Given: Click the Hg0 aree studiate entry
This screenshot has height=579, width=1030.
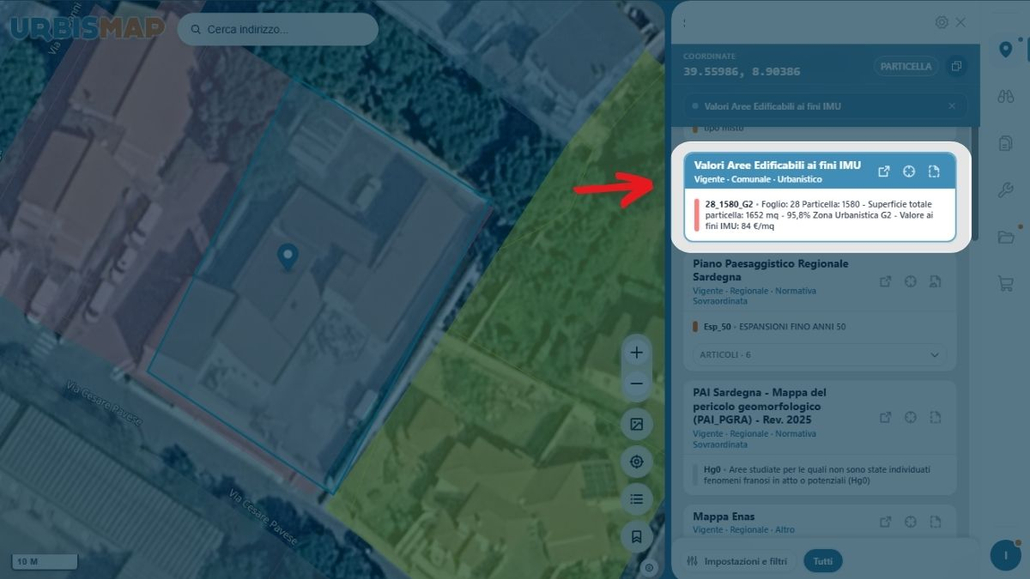Looking at the screenshot, I should [x=817, y=475].
